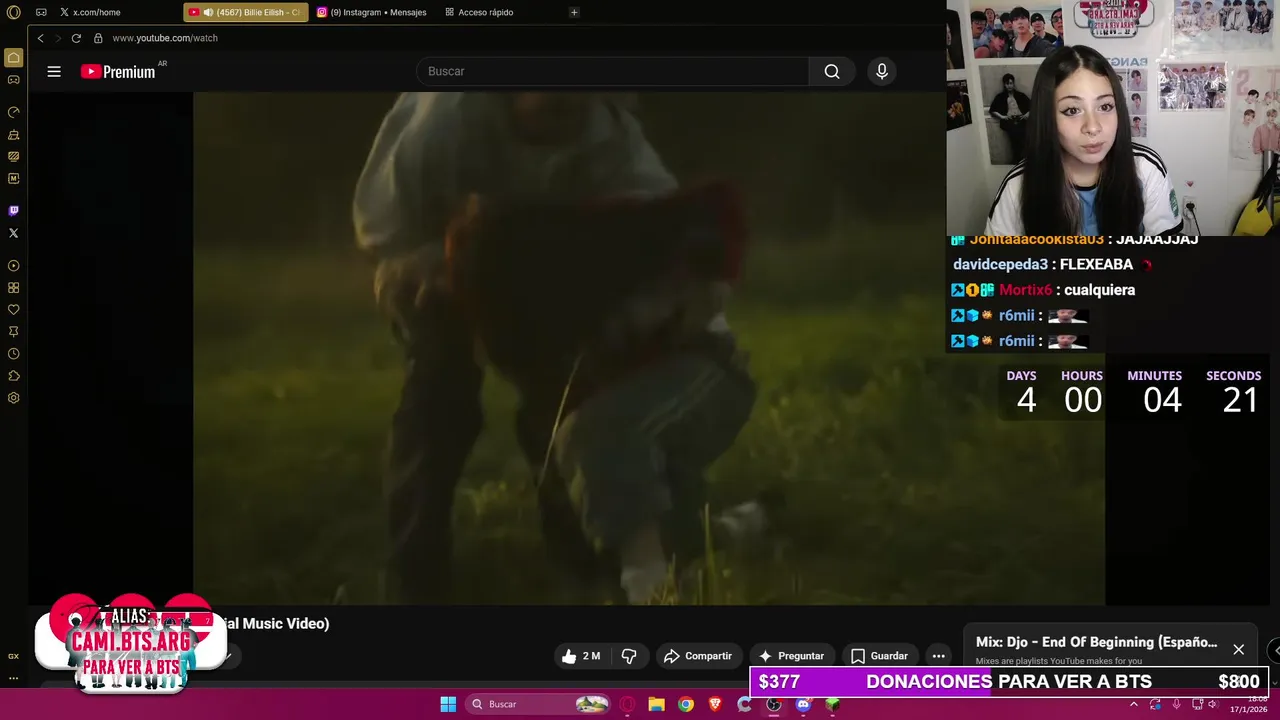The image size is (1280, 720).
Task: Go back with the browser back arrow
Action: pos(40,38)
